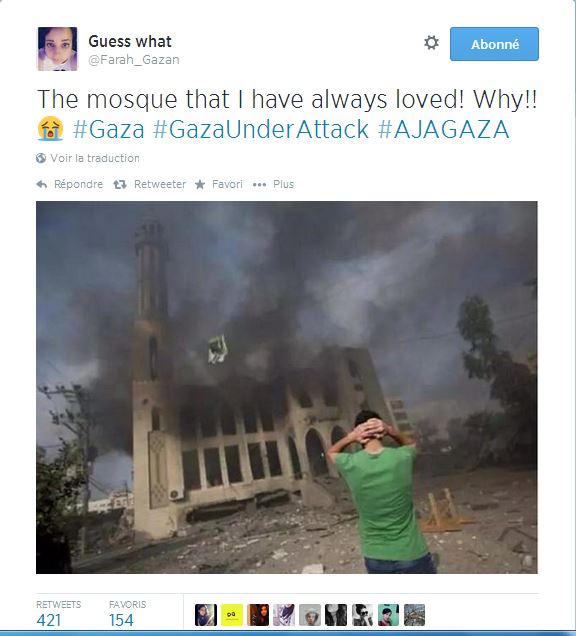Screen dimensions: 576x636
Task: Toggle the Abonné follow button
Action: (x=494, y=44)
